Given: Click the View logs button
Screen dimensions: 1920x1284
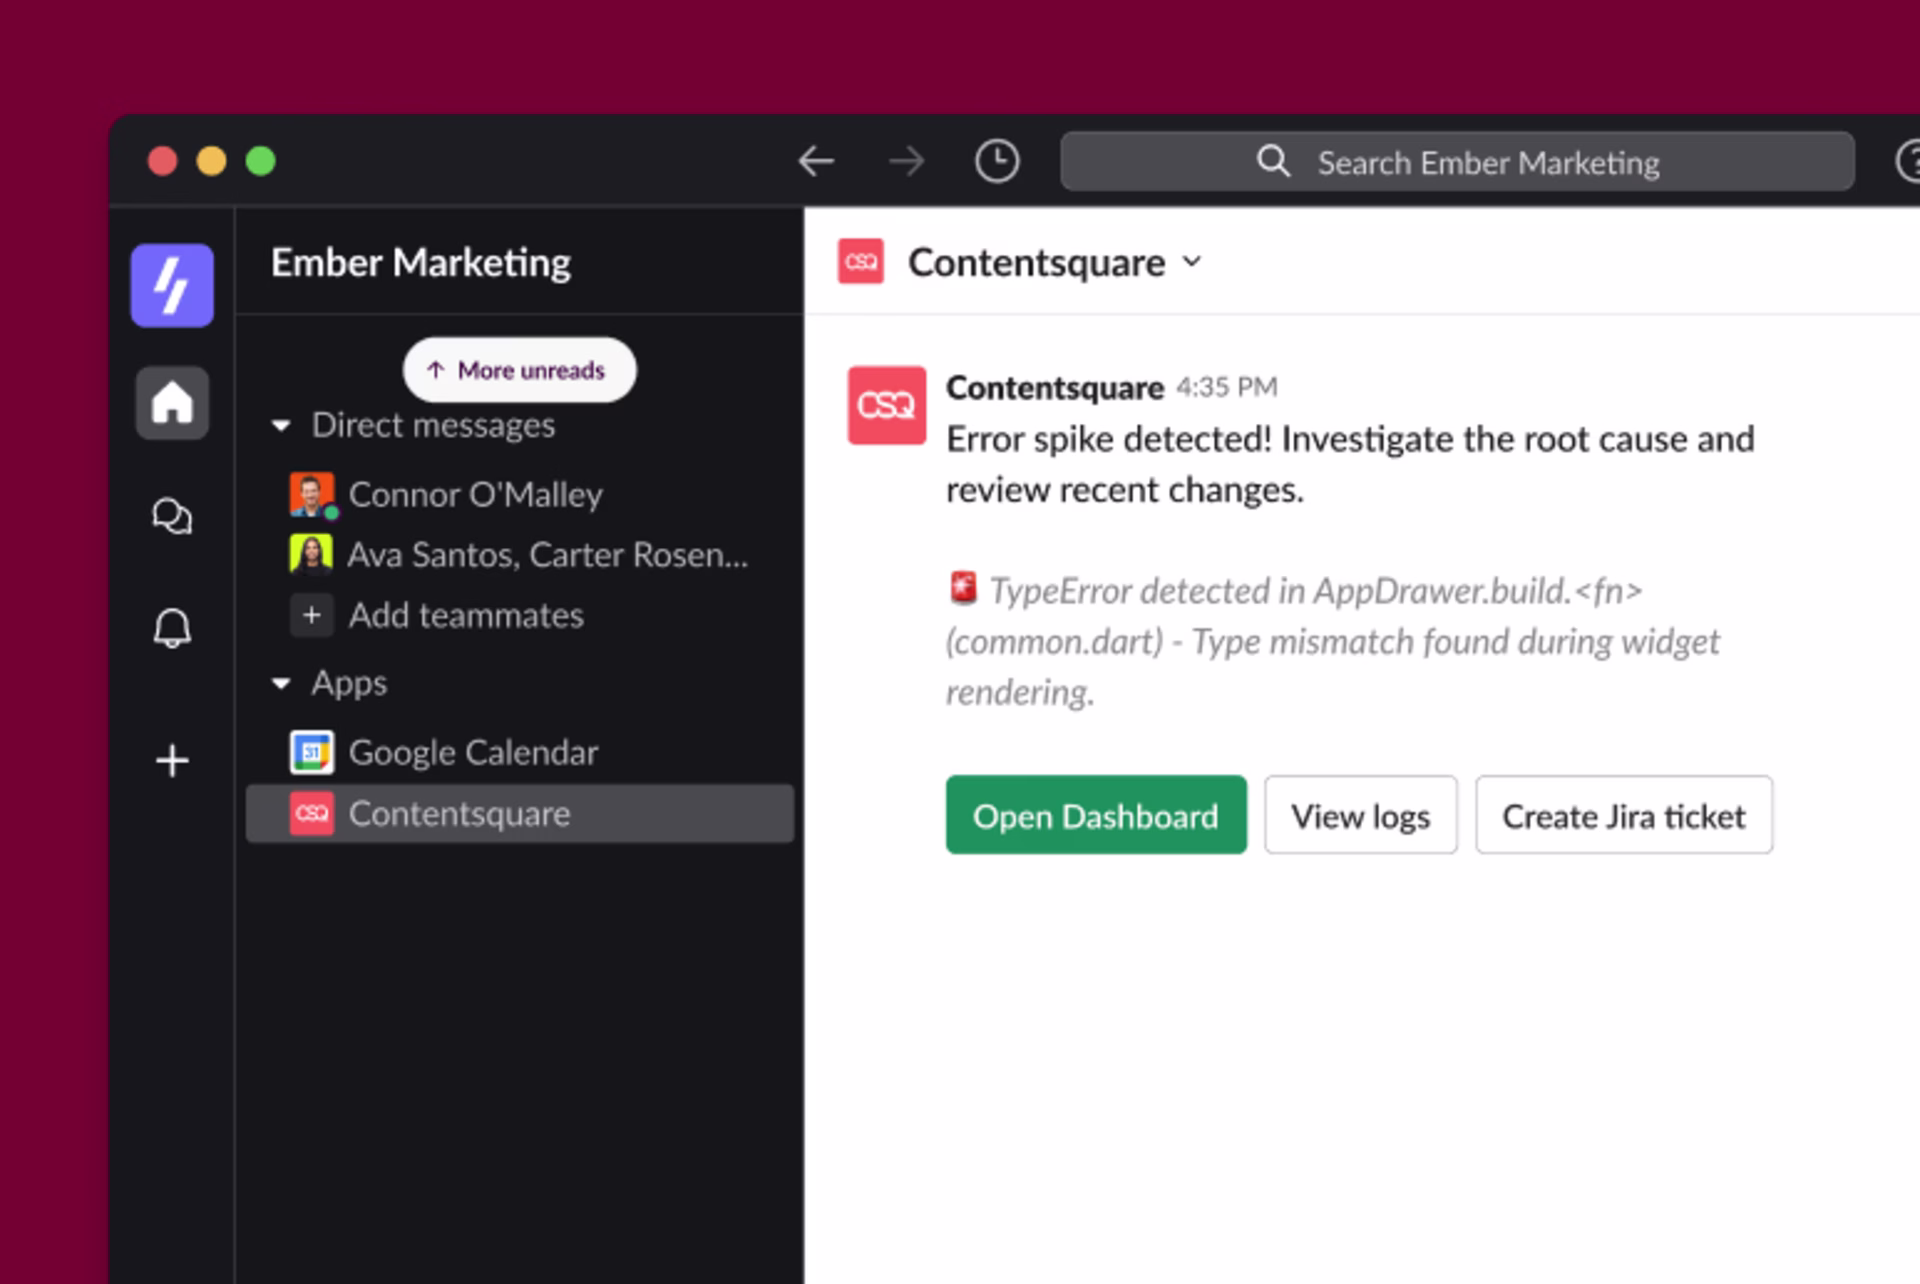Looking at the screenshot, I should 1360,815.
